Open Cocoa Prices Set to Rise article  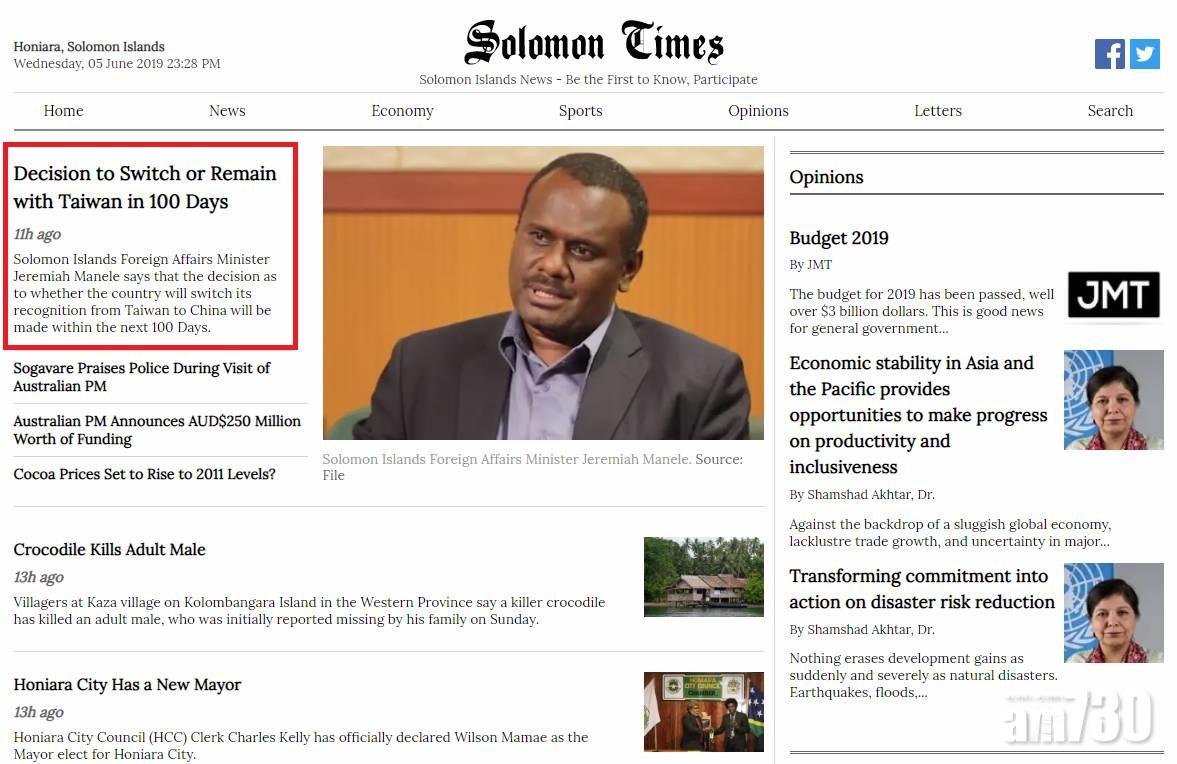point(144,474)
